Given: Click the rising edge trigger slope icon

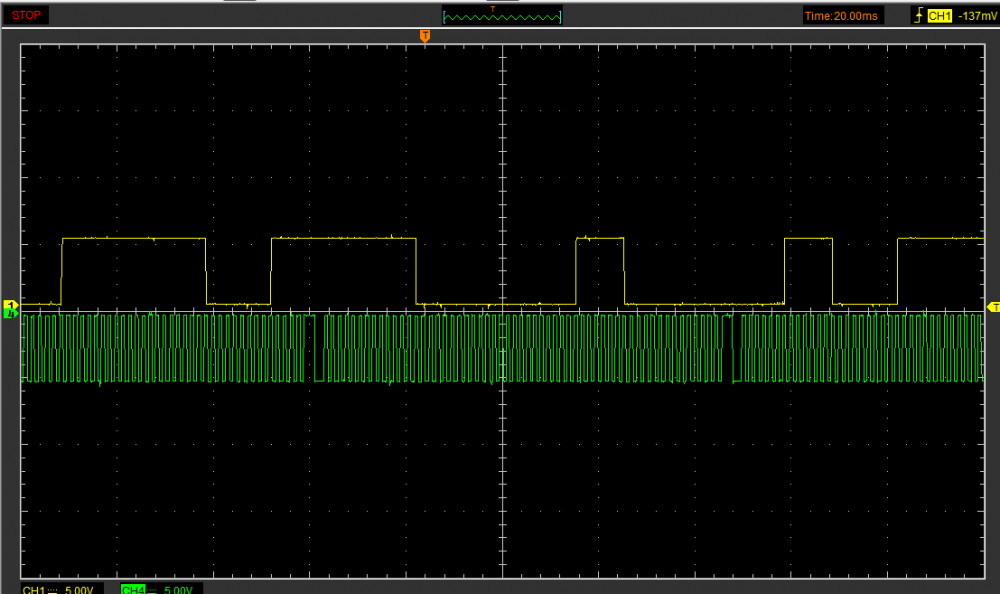Looking at the screenshot, I should click(917, 16).
